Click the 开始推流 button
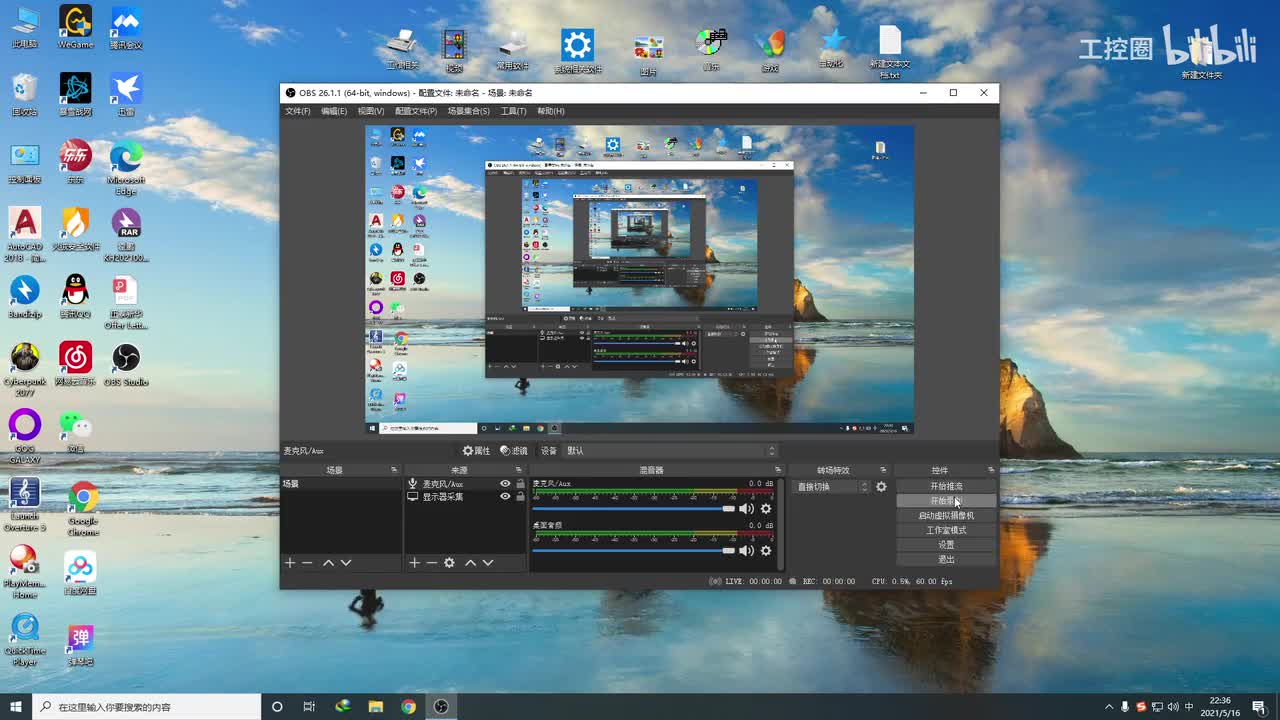1280x720 pixels. point(946,487)
